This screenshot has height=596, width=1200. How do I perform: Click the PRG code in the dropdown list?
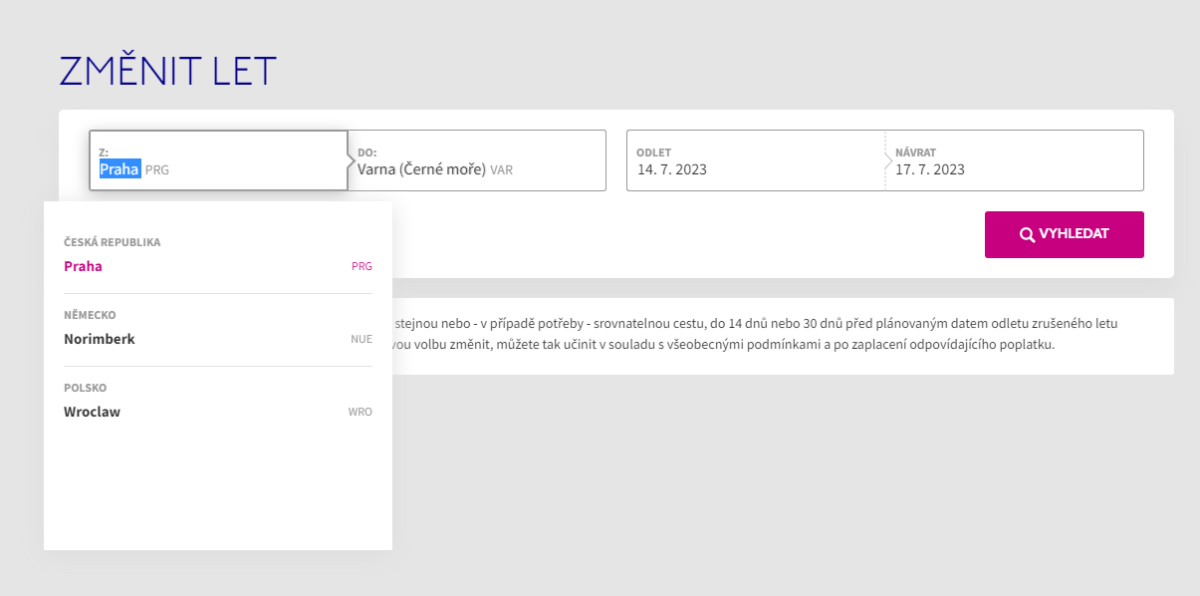361,267
